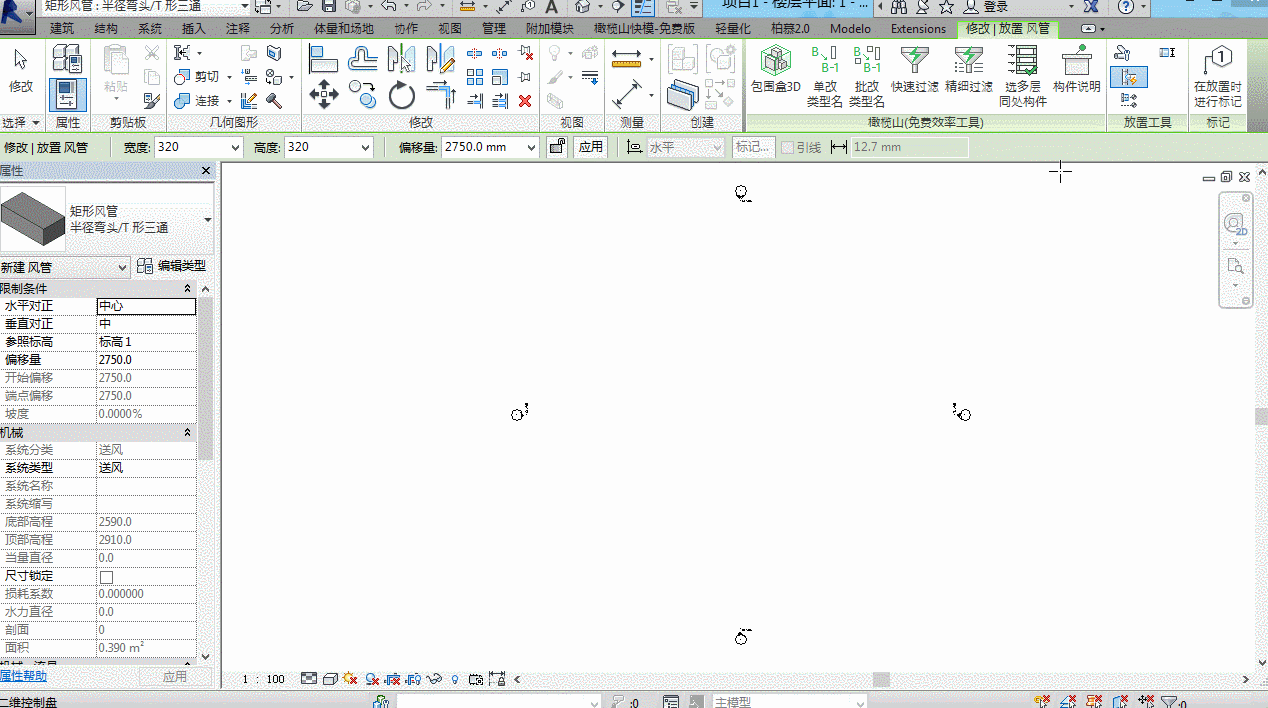
Task: Open the 结构 ribbon tab
Action: [x=105, y=29]
